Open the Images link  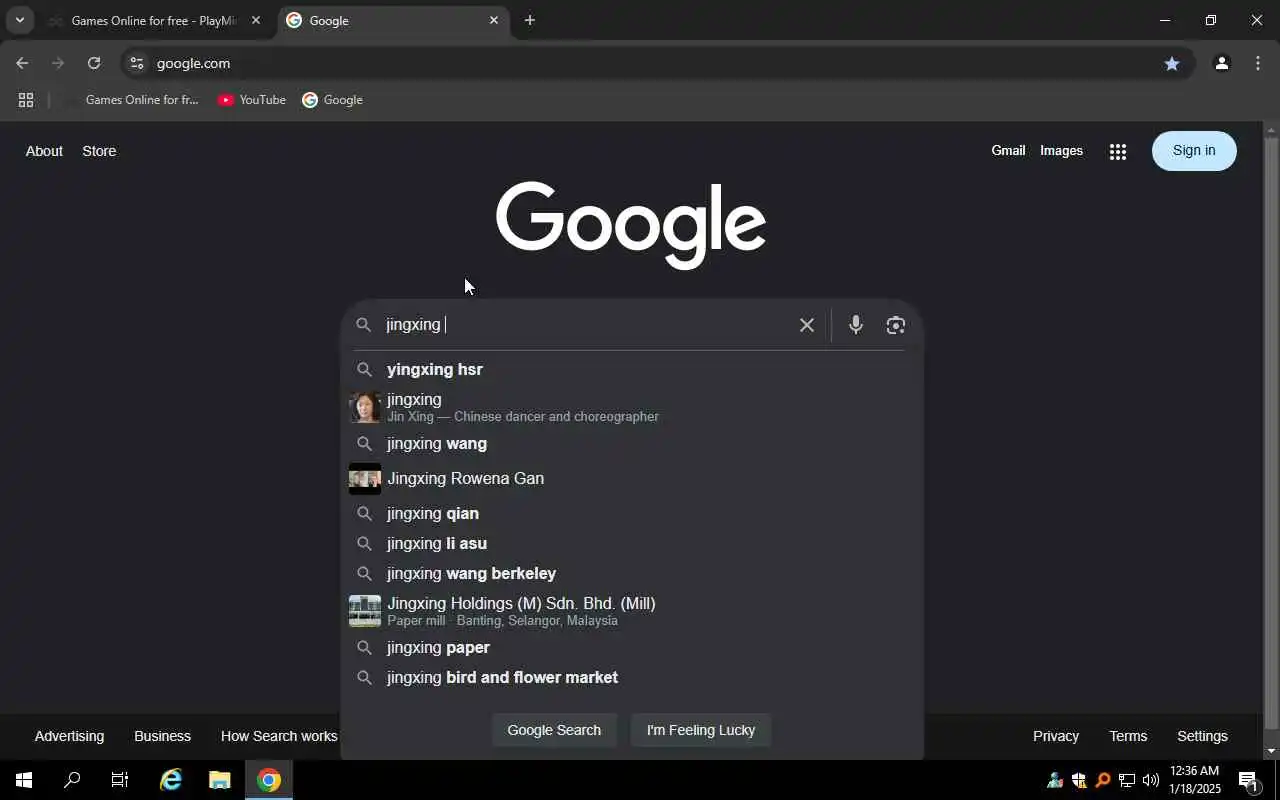(1061, 151)
